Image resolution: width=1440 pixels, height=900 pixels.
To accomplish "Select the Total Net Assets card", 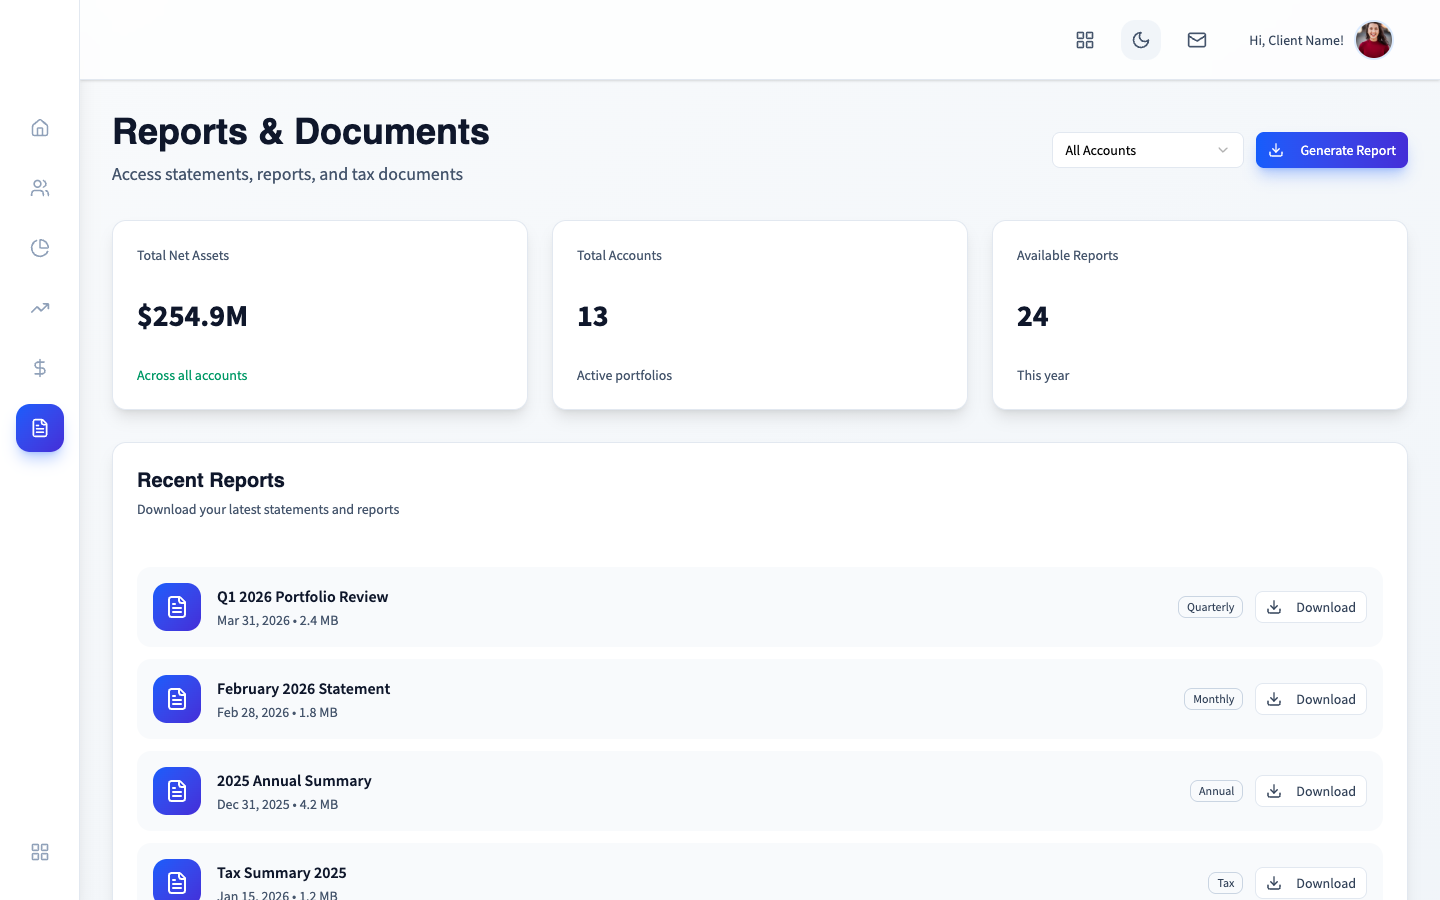I will tap(320, 315).
